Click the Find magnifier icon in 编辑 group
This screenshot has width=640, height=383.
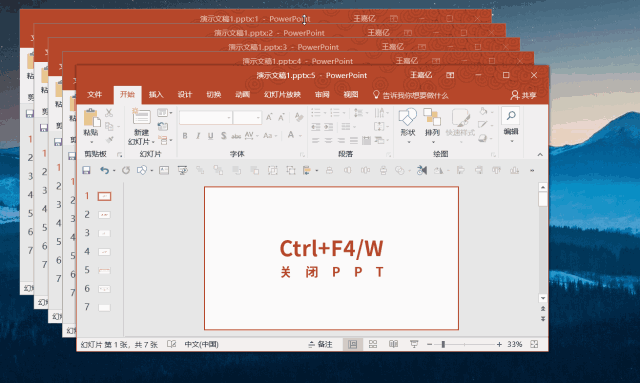pyautogui.click(x=511, y=116)
